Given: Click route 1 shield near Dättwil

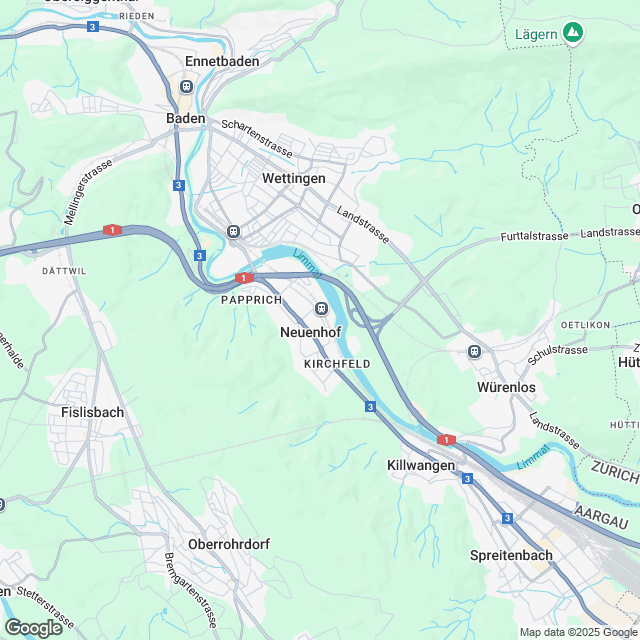Looking at the screenshot, I should [112, 230].
